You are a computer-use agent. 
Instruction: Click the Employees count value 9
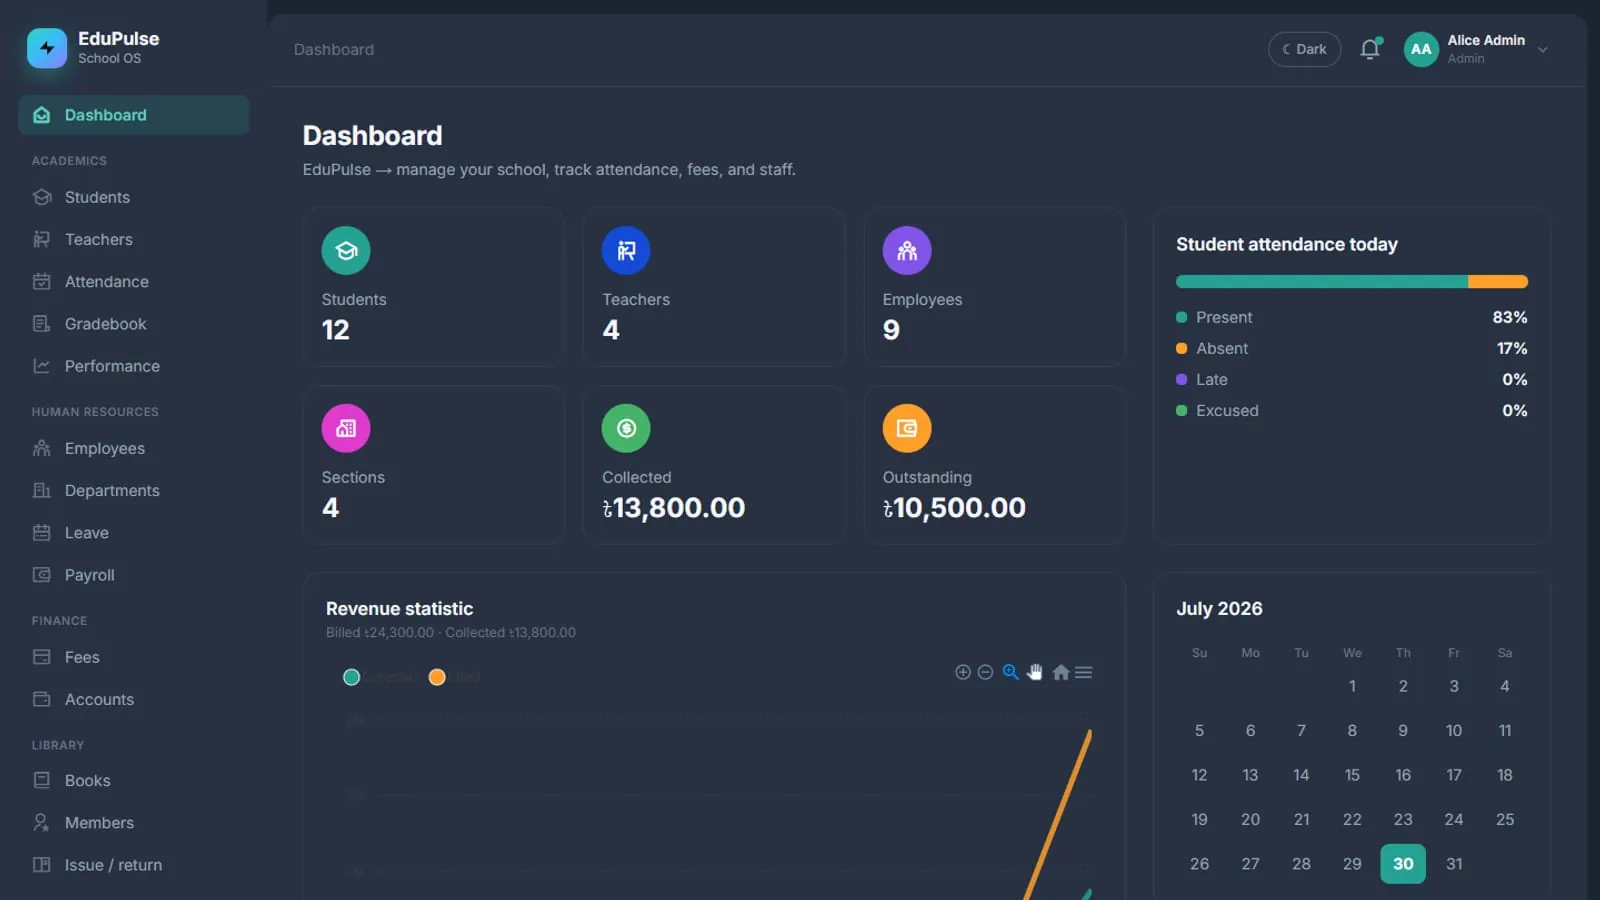point(891,330)
